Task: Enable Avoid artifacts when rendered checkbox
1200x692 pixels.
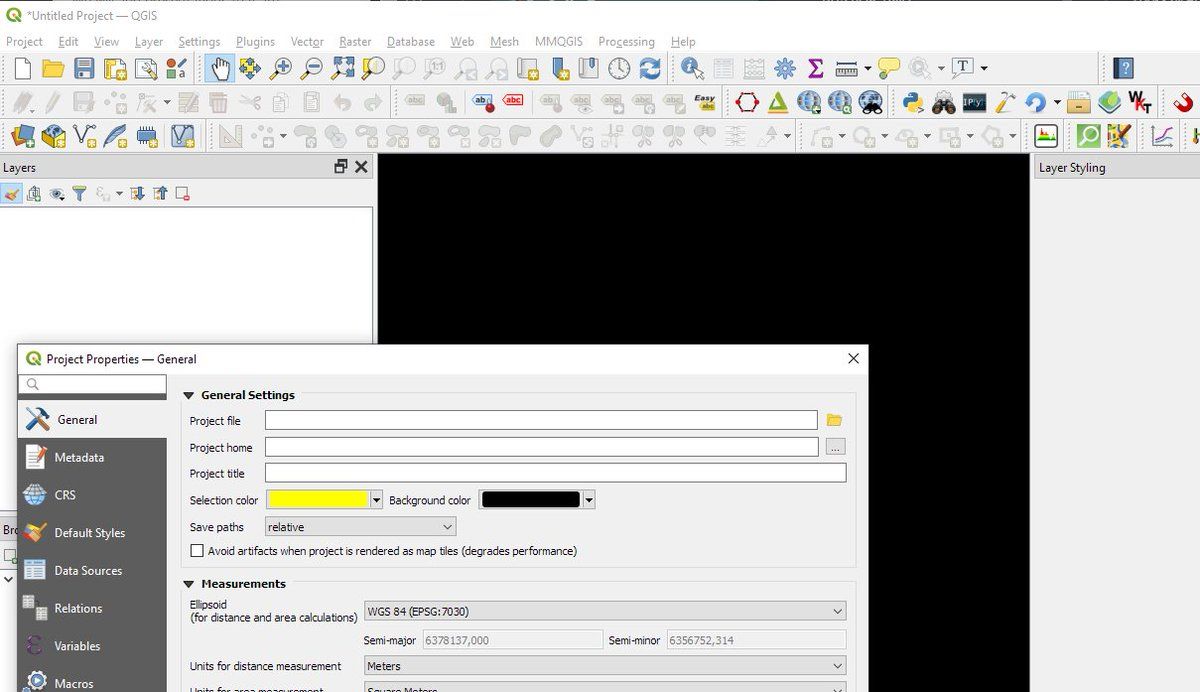Action: 197,551
